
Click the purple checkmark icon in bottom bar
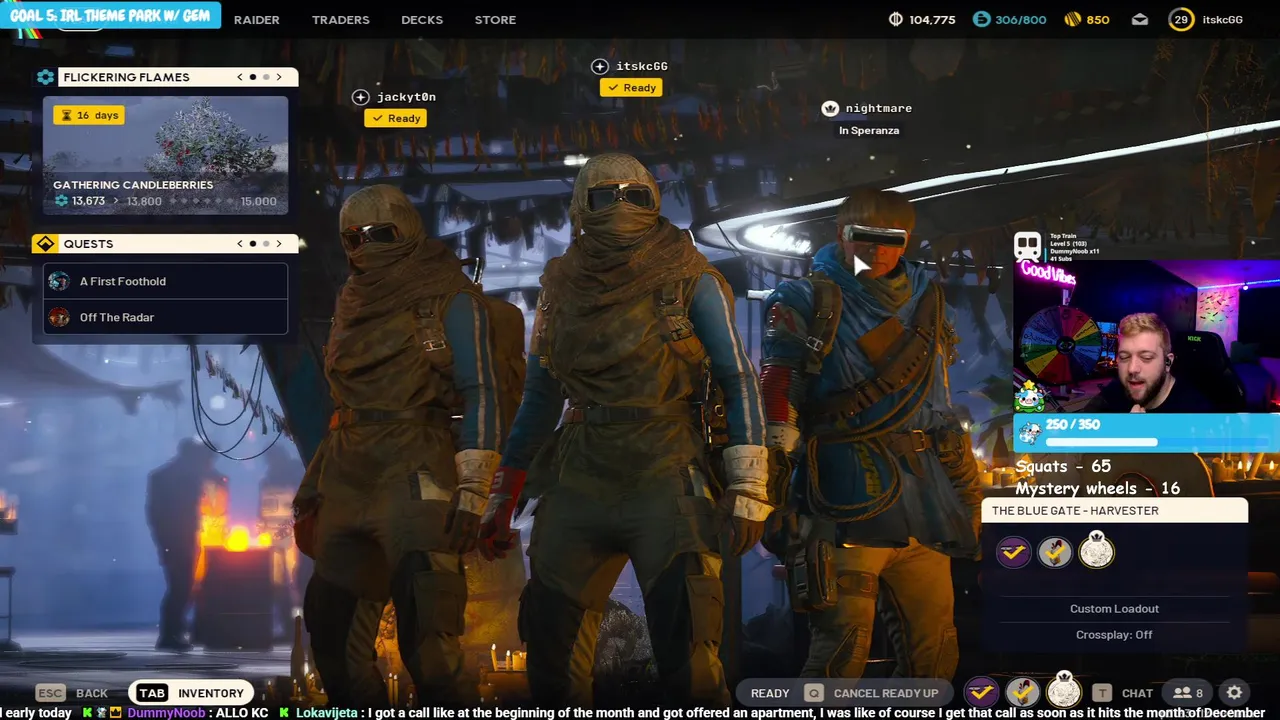tap(981, 692)
